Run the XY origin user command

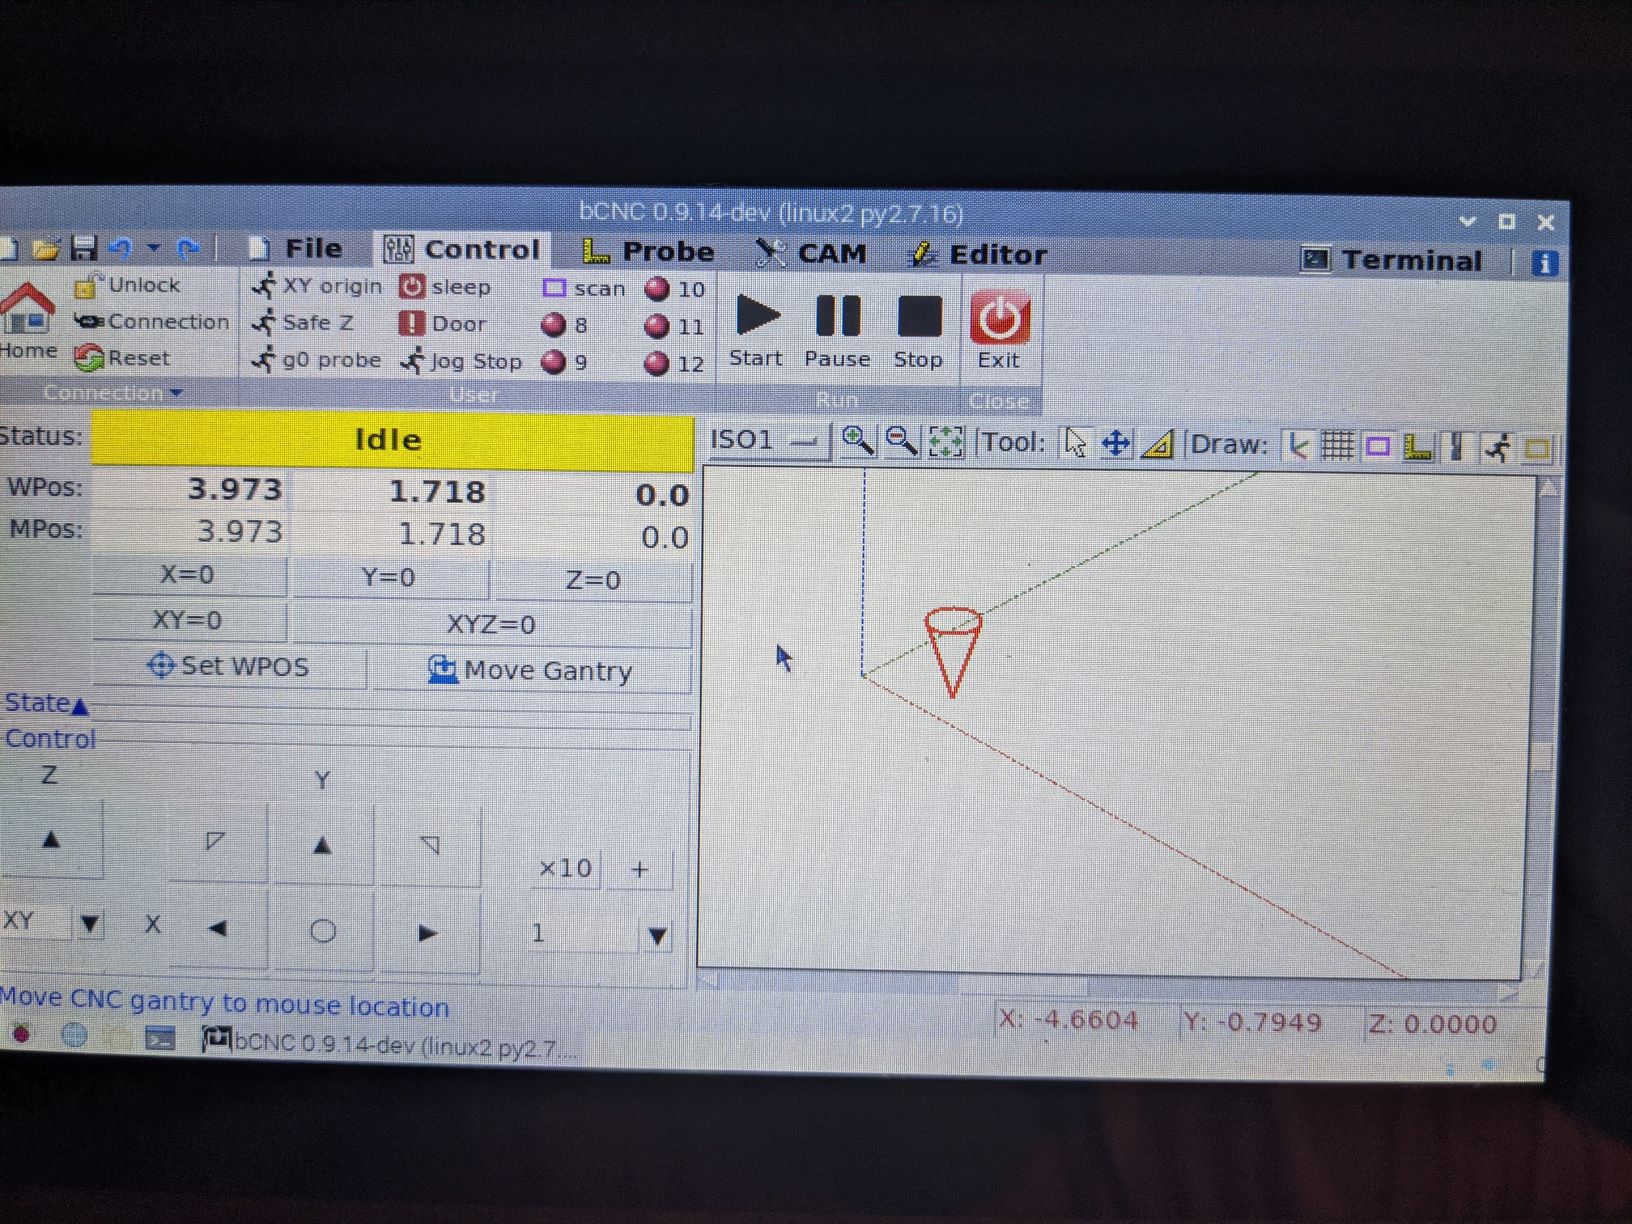(317, 286)
